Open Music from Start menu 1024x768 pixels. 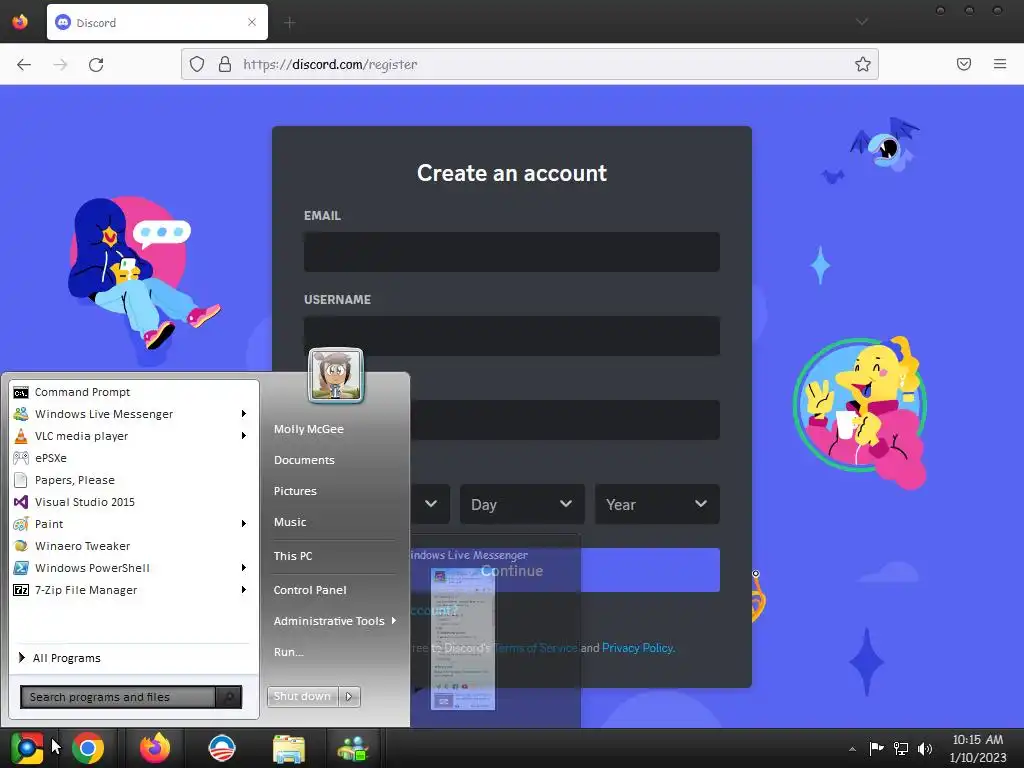[x=290, y=522]
